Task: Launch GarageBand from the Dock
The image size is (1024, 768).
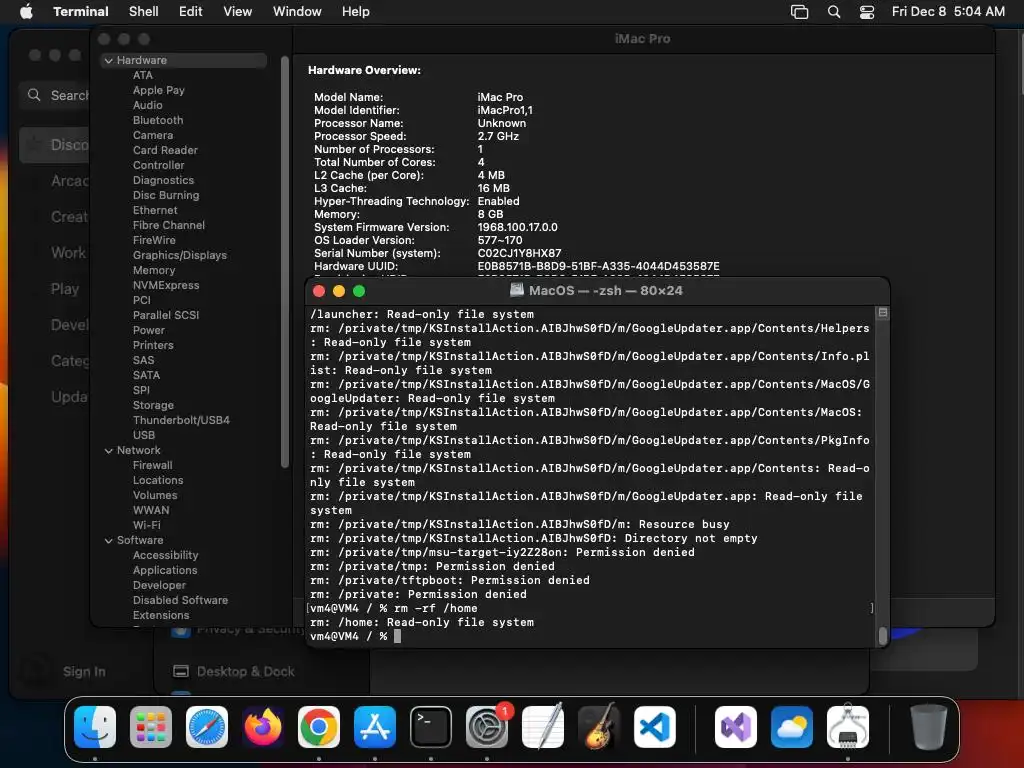Action: [599, 727]
